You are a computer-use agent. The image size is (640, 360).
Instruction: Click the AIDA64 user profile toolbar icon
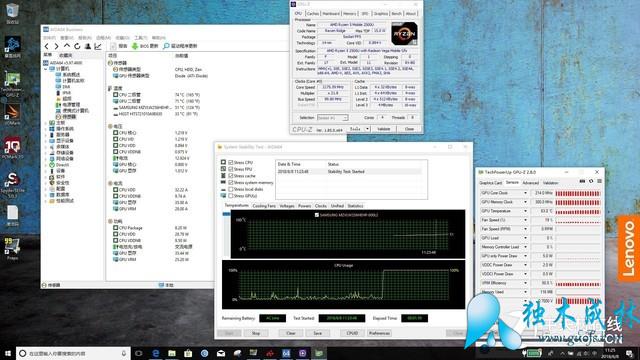[87, 46]
